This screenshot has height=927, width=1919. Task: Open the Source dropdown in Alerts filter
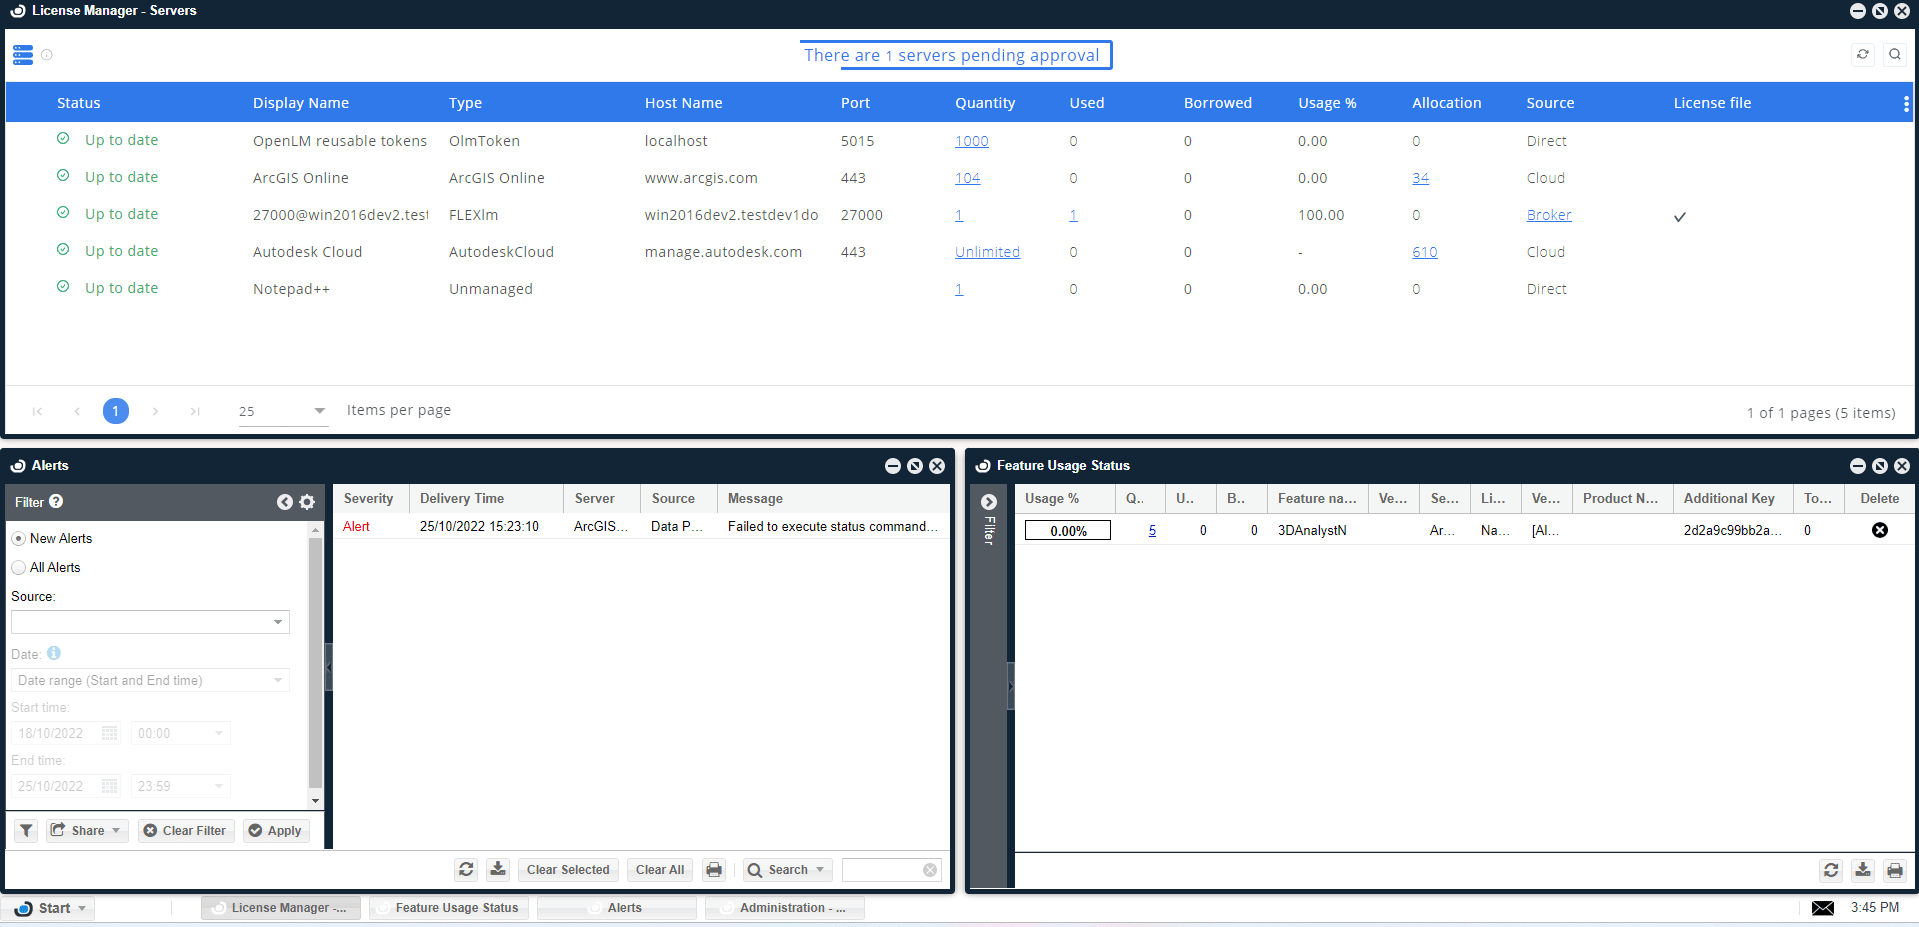coord(277,621)
